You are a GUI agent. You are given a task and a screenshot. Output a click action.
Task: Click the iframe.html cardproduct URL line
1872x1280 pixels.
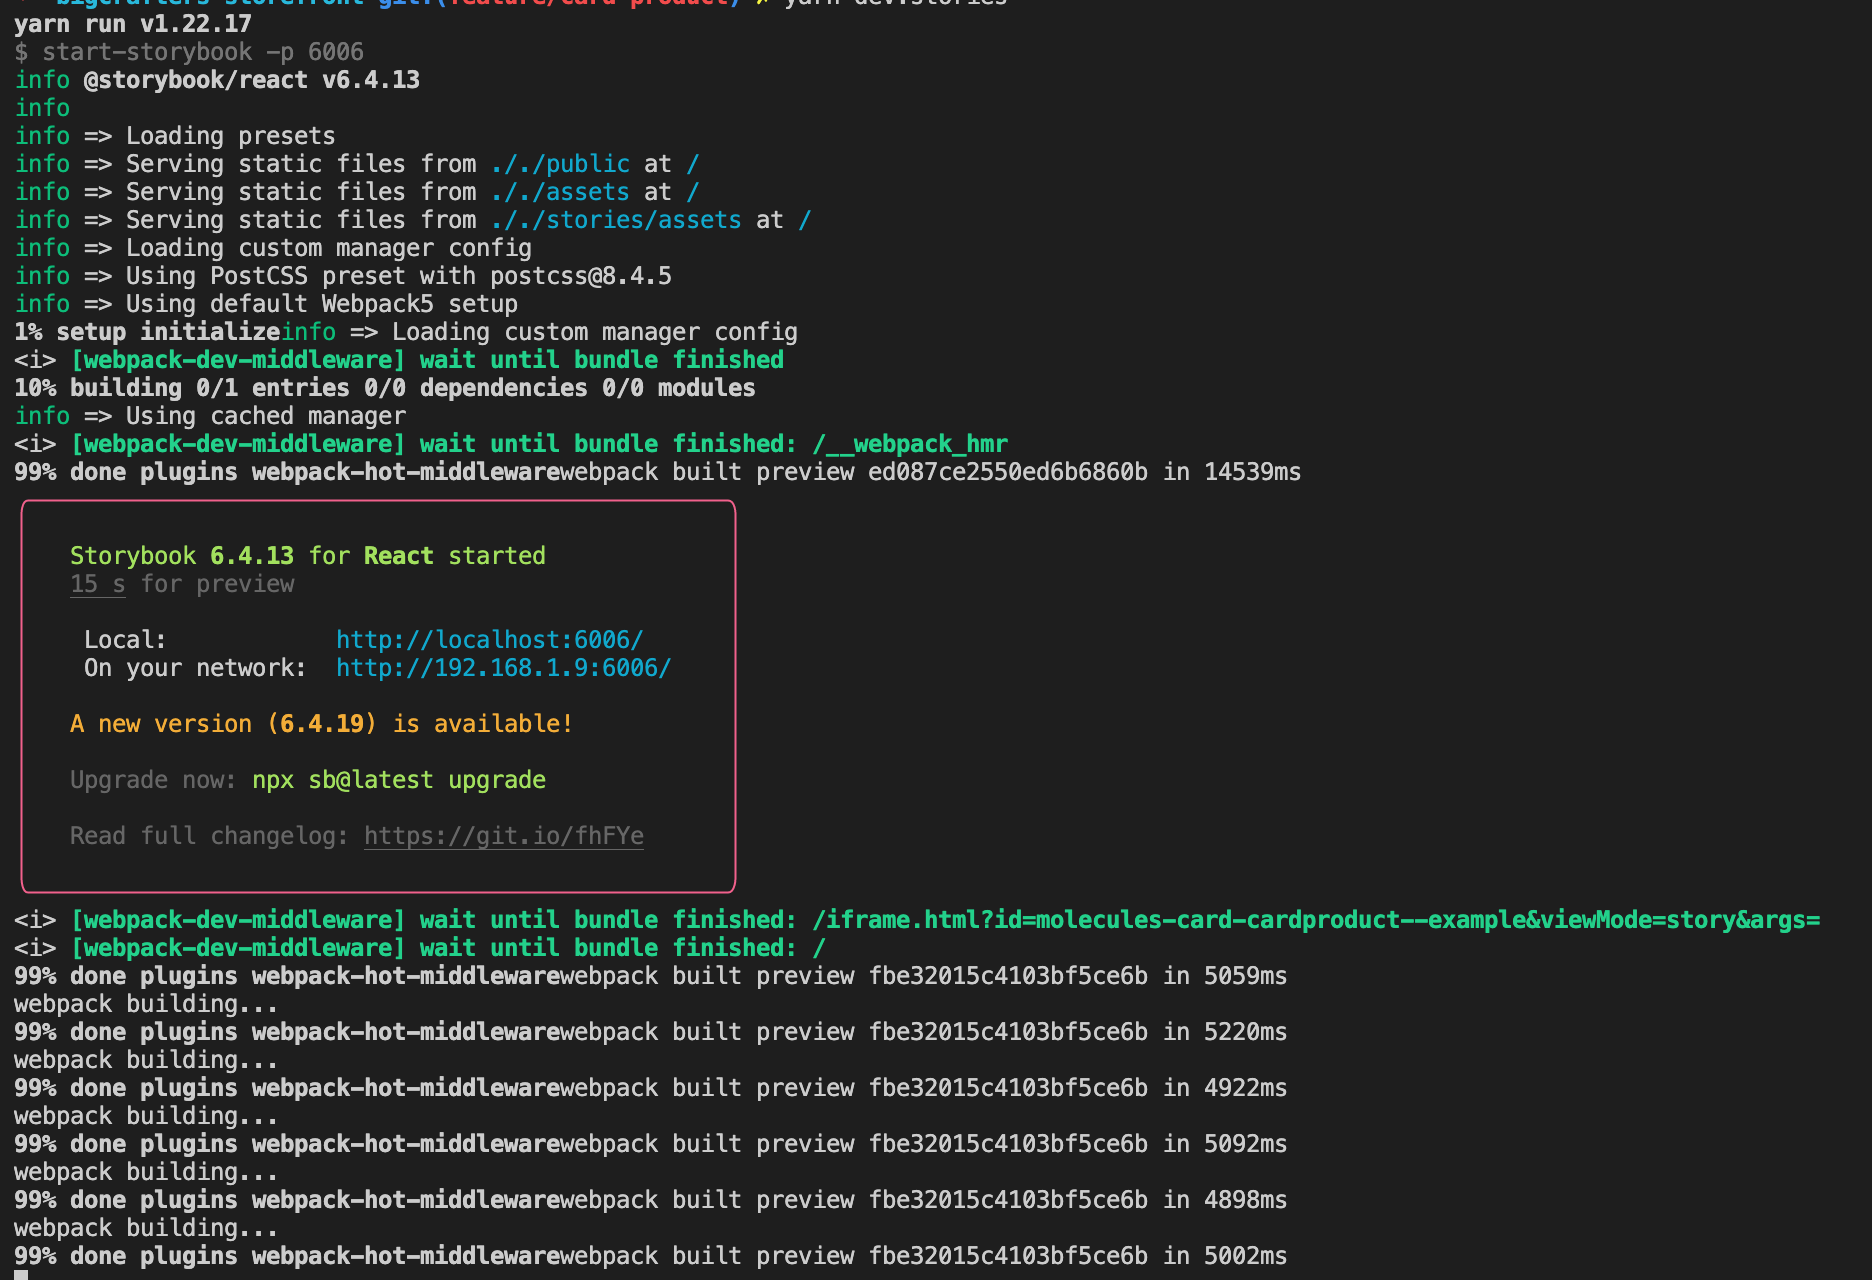coord(917,920)
